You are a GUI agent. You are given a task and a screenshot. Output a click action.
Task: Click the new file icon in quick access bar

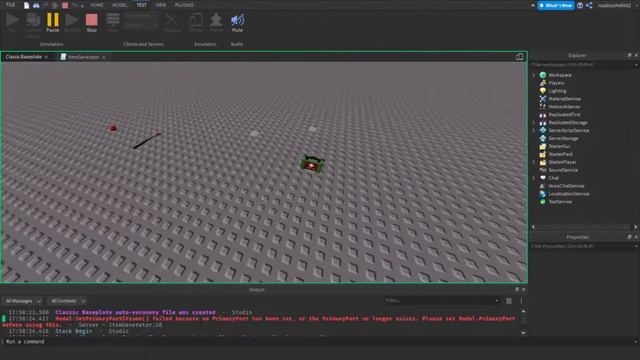coord(27,5)
